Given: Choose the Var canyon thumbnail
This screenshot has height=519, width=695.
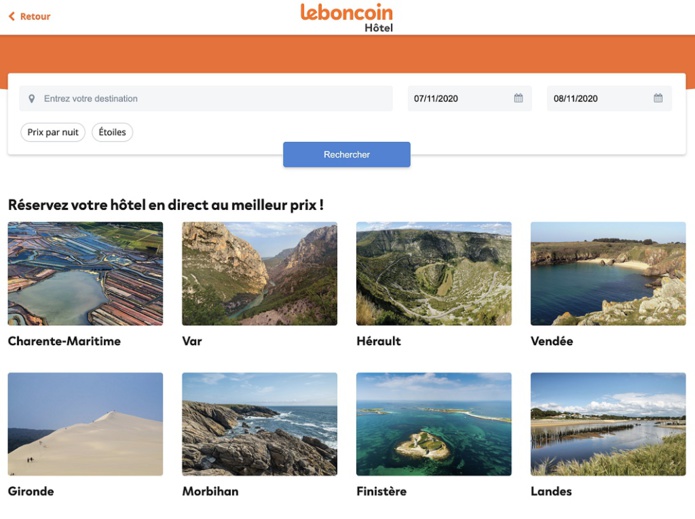Looking at the screenshot, I should [259, 273].
